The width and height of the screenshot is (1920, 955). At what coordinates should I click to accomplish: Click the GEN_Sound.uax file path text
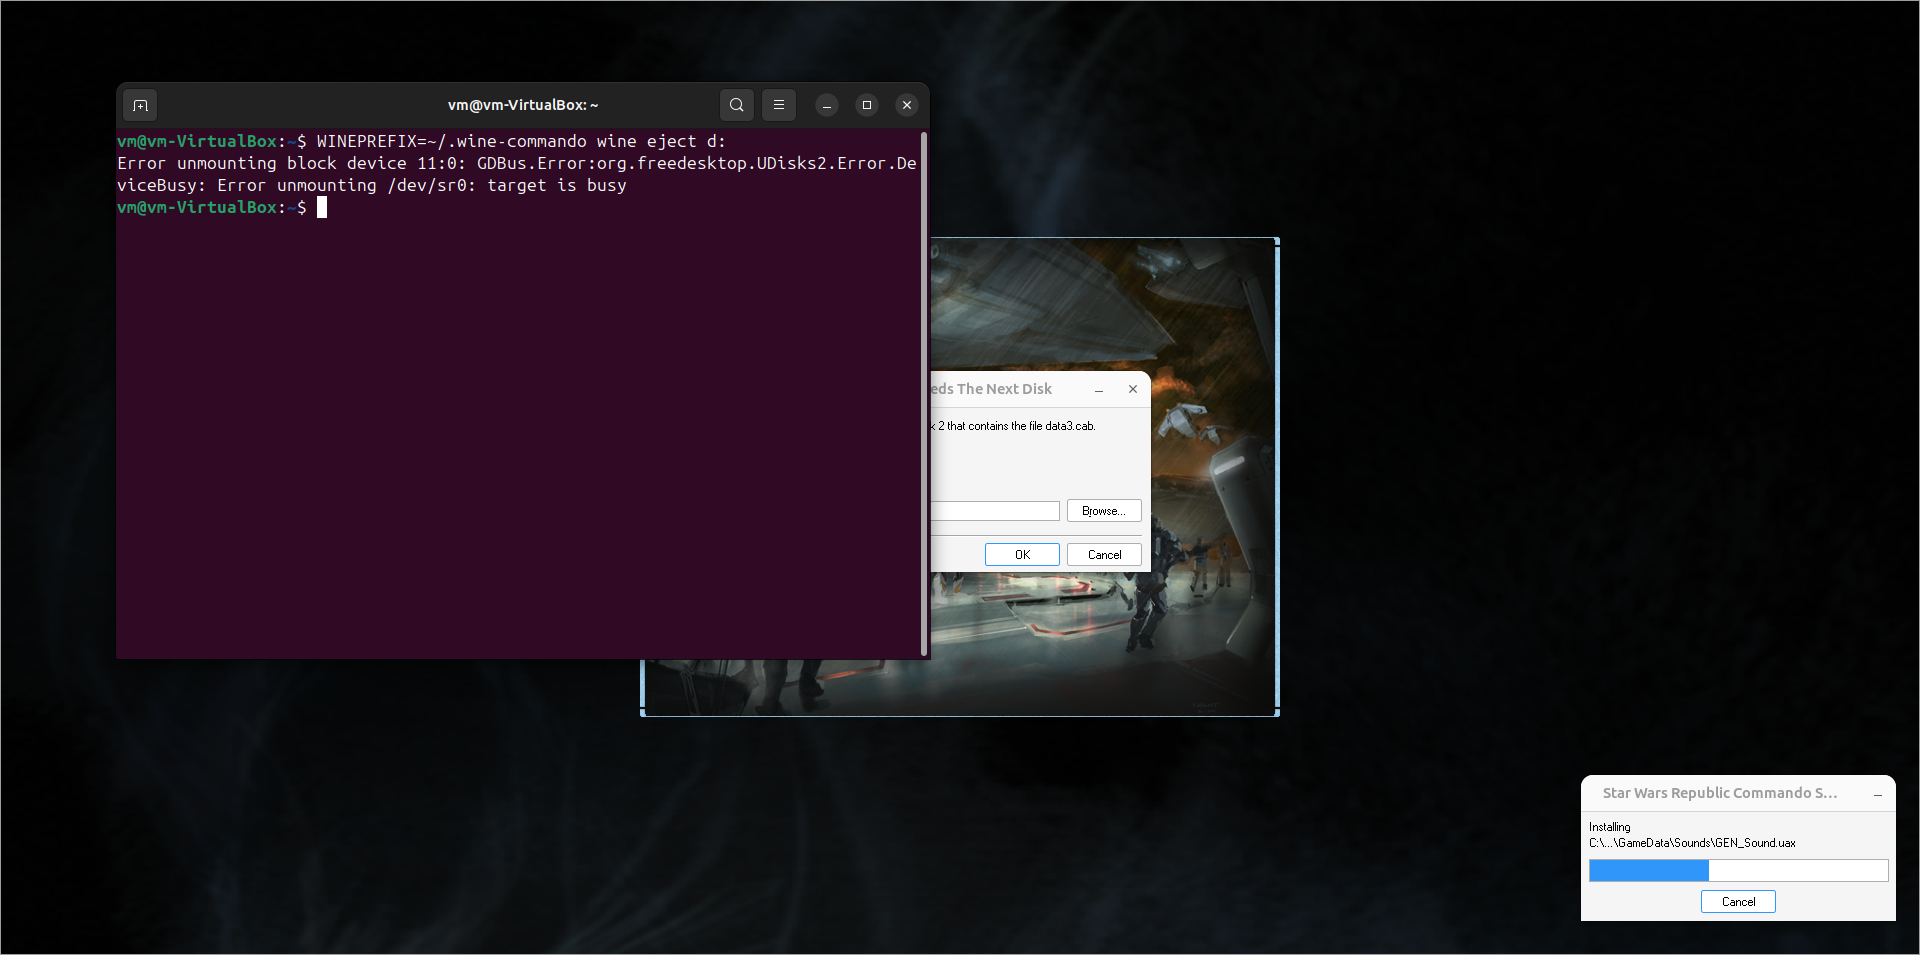[1692, 843]
